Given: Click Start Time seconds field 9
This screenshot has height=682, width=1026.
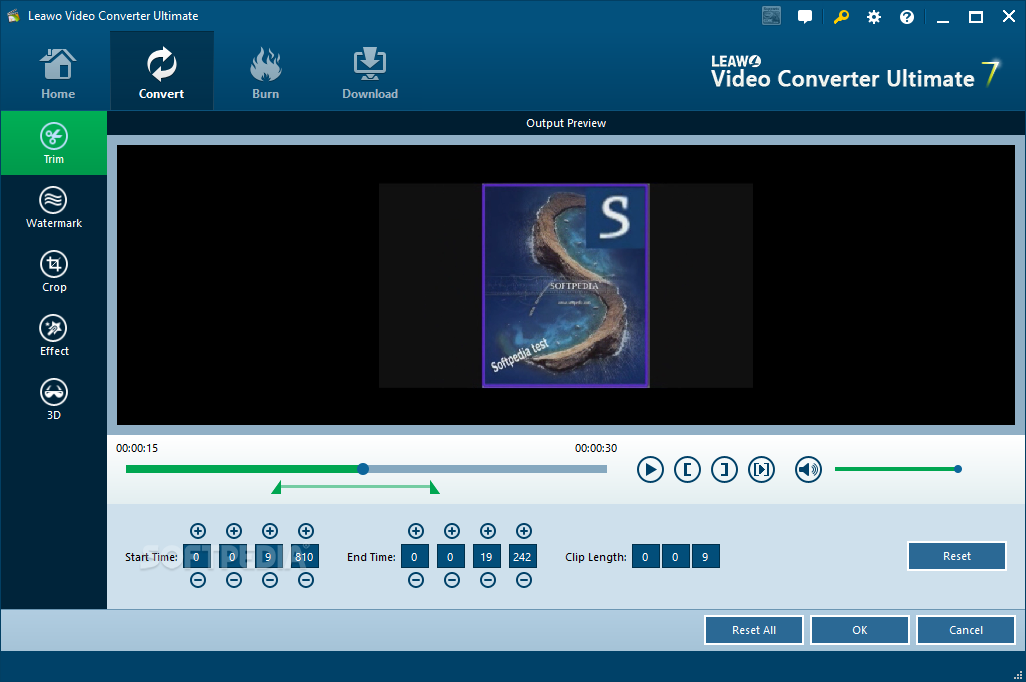Looking at the screenshot, I should click(269, 556).
